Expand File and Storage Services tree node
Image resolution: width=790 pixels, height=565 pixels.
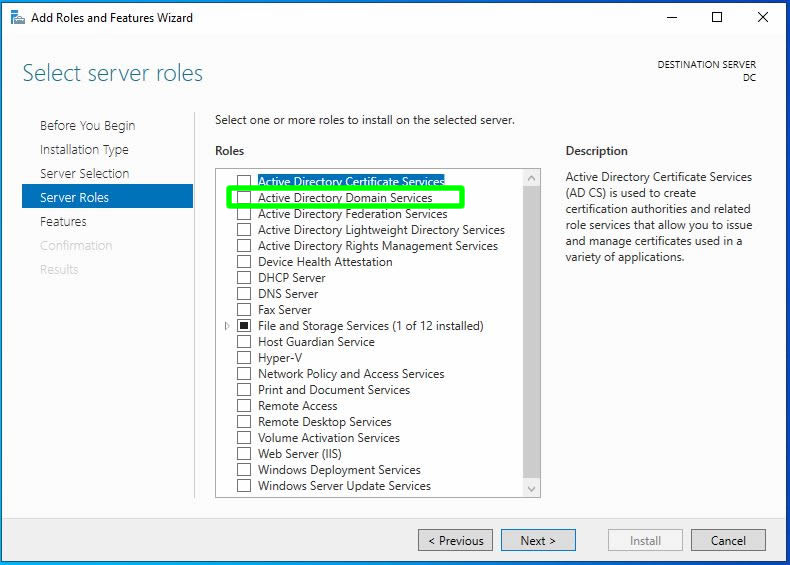(x=227, y=326)
